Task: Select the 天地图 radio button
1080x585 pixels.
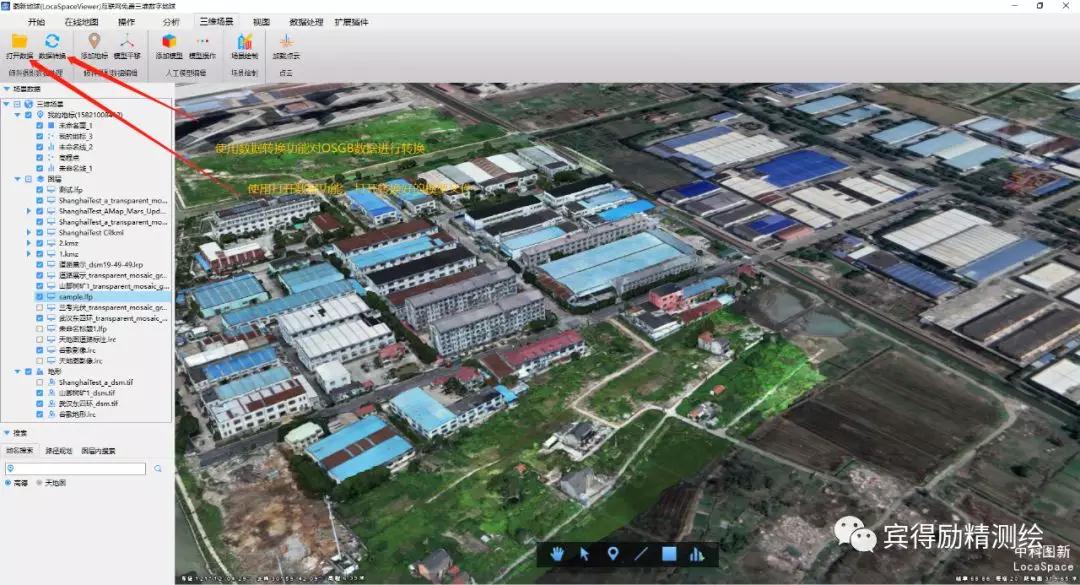Action: point(40,482)
